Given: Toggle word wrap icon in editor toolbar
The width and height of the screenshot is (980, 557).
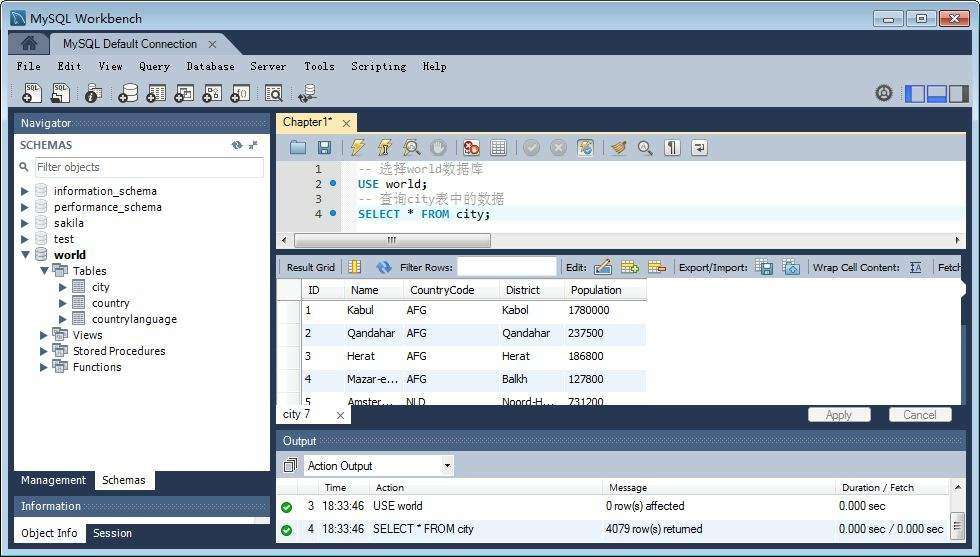Looking at the screenshot, I should coord(699,148).
